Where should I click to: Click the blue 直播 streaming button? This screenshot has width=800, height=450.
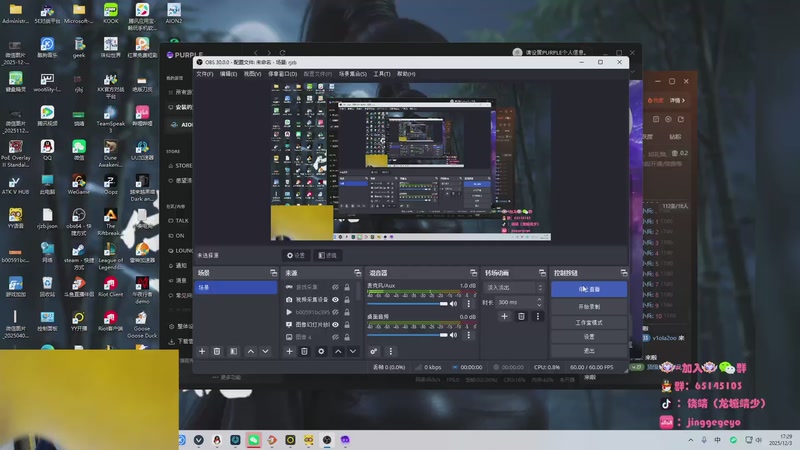(589, 289)
